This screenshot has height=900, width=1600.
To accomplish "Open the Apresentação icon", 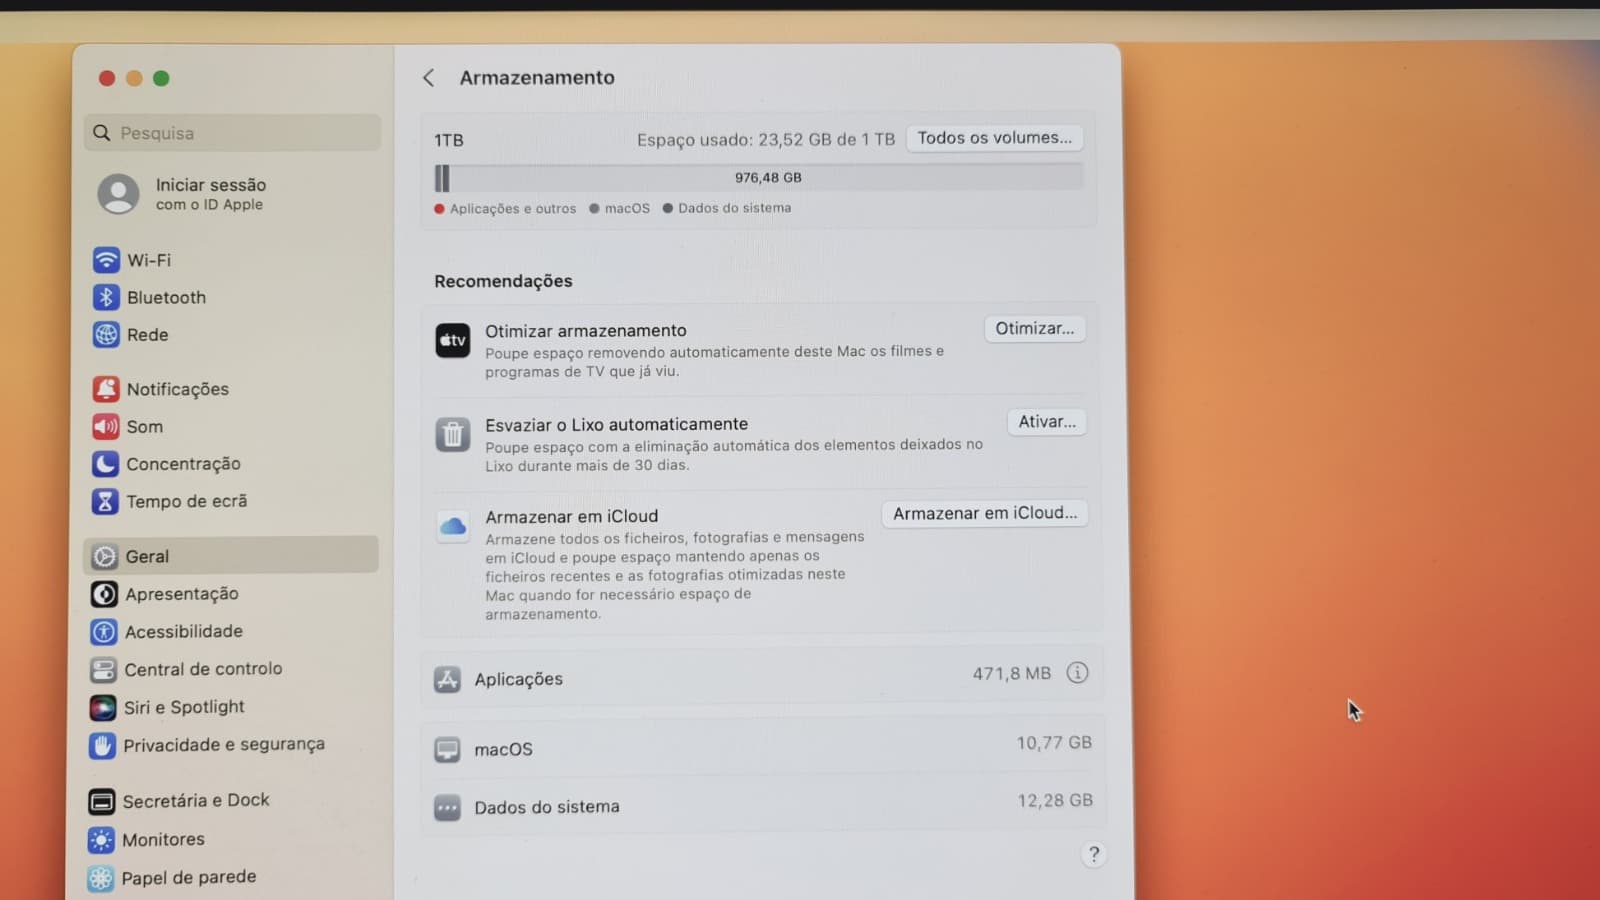I will (x=104, y=594).
